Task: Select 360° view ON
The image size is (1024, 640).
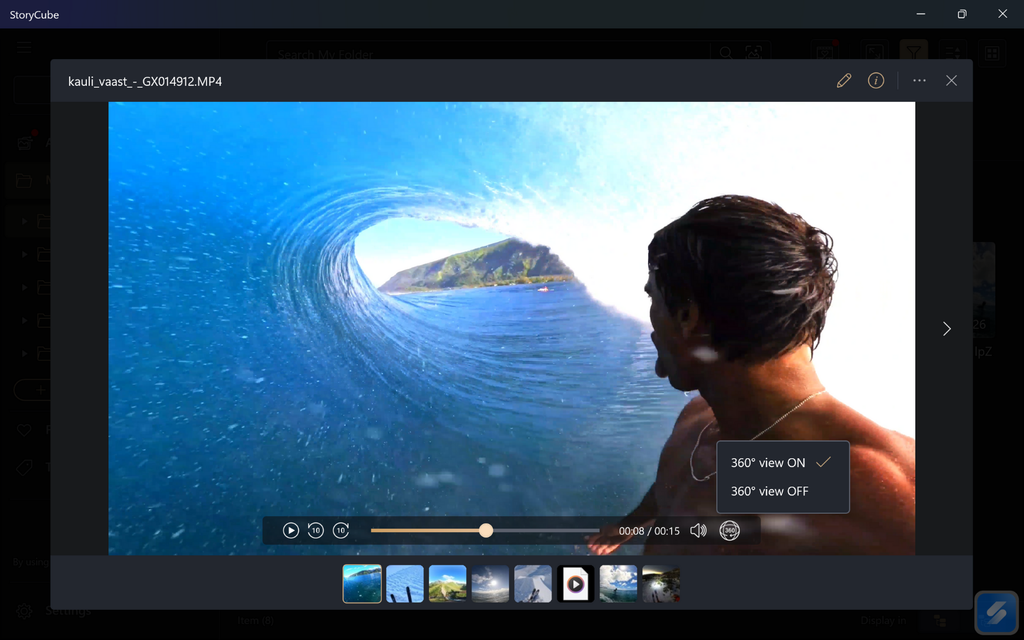Action: [768, 463]
